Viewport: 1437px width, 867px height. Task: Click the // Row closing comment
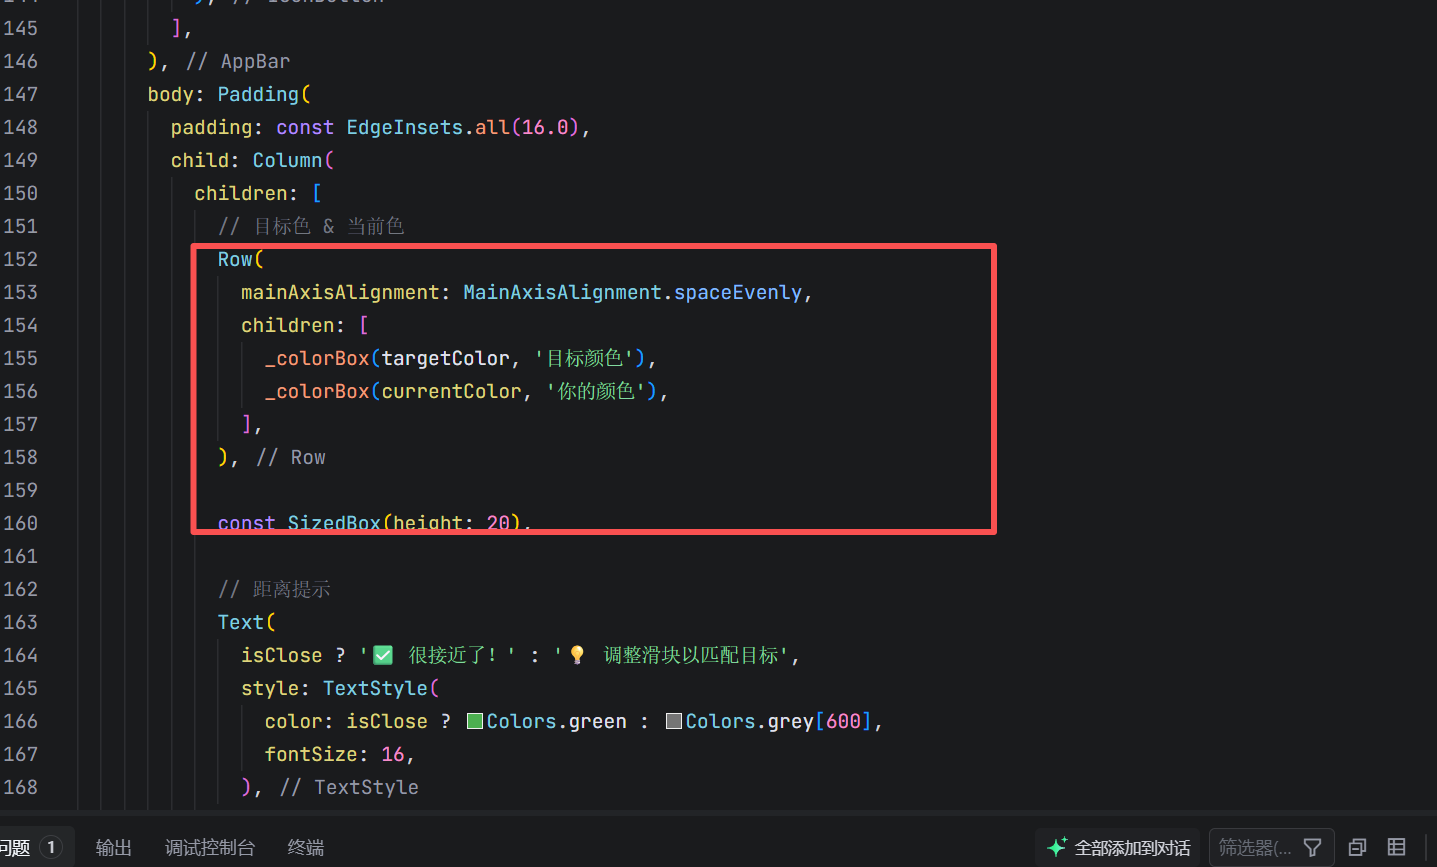(x=291, y=457)
